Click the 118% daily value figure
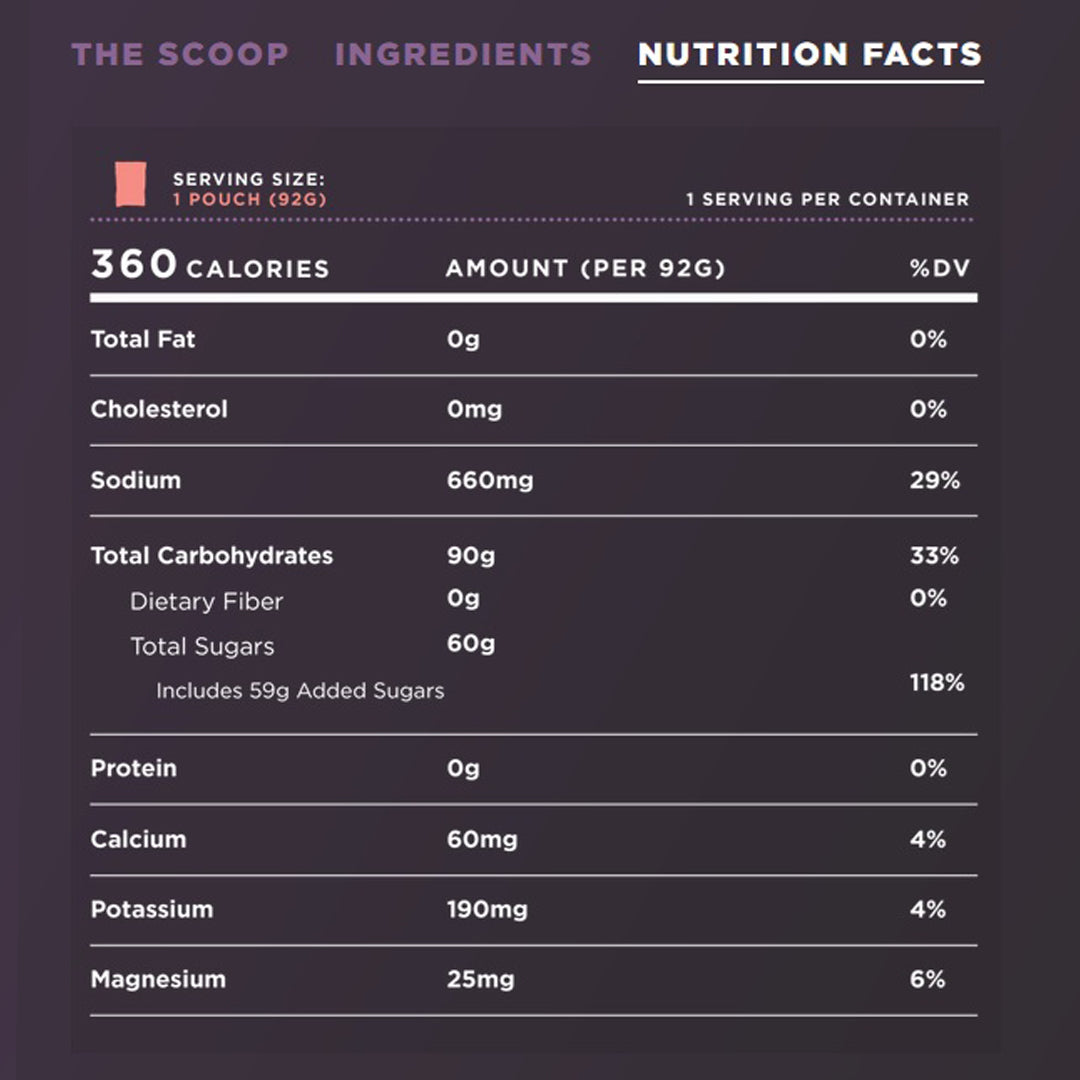Viewport: 1080px width, 1080px height. [937, 683]
